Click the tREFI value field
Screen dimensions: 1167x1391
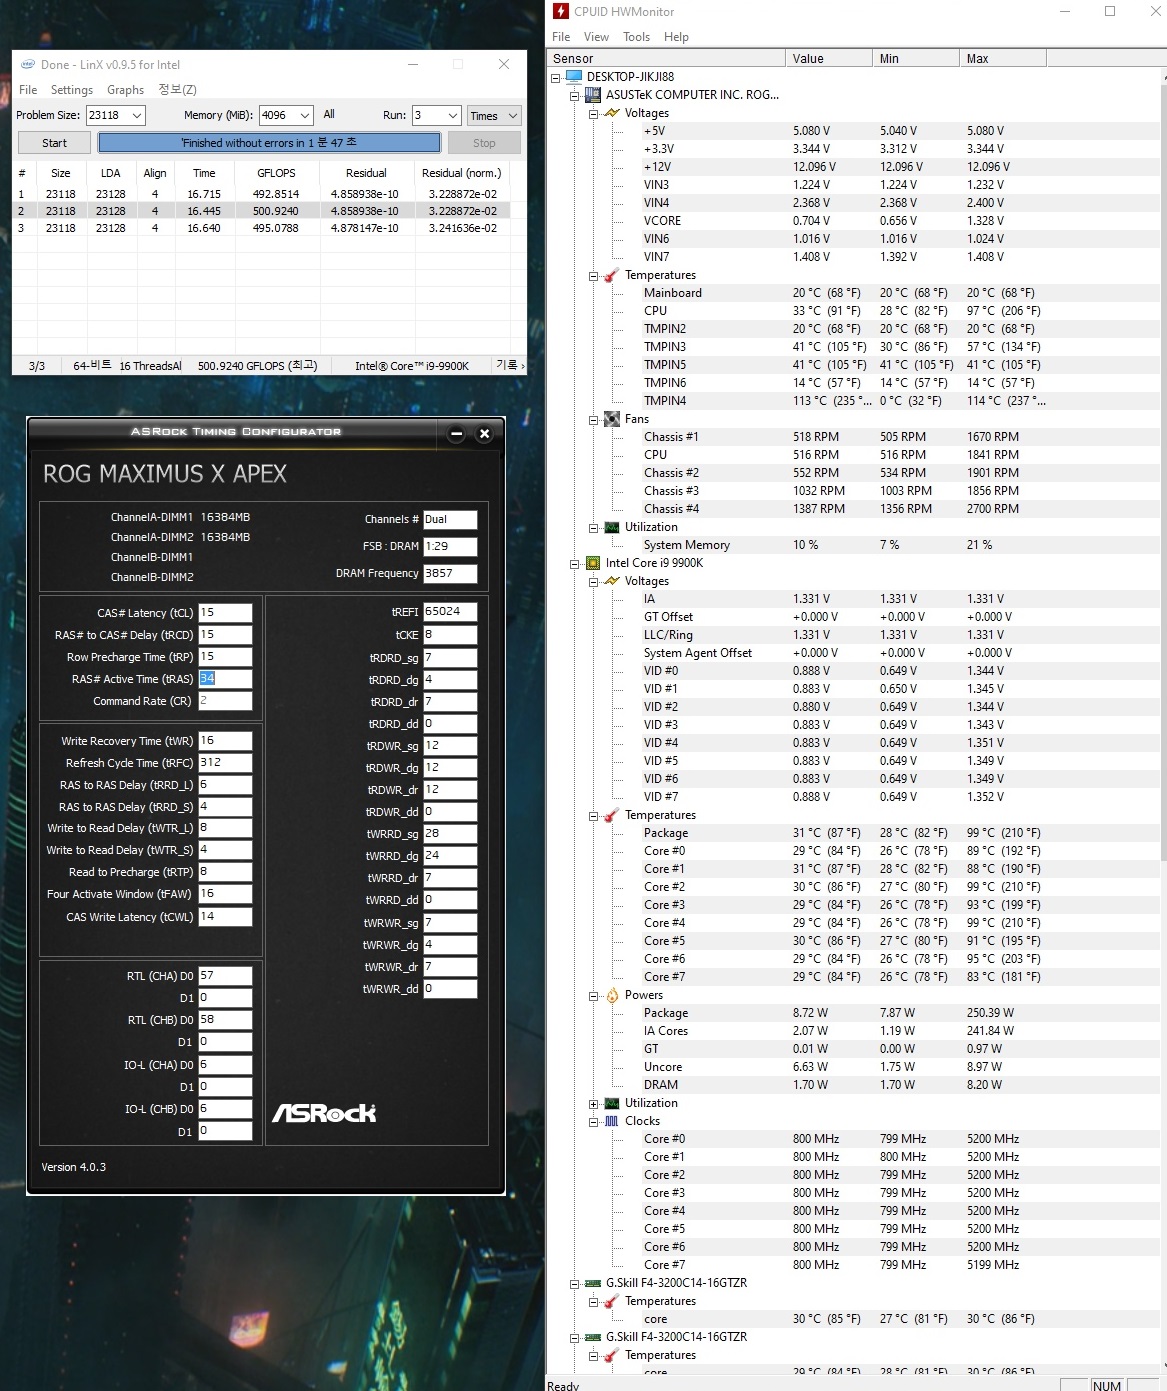click(x=450, y=611)
